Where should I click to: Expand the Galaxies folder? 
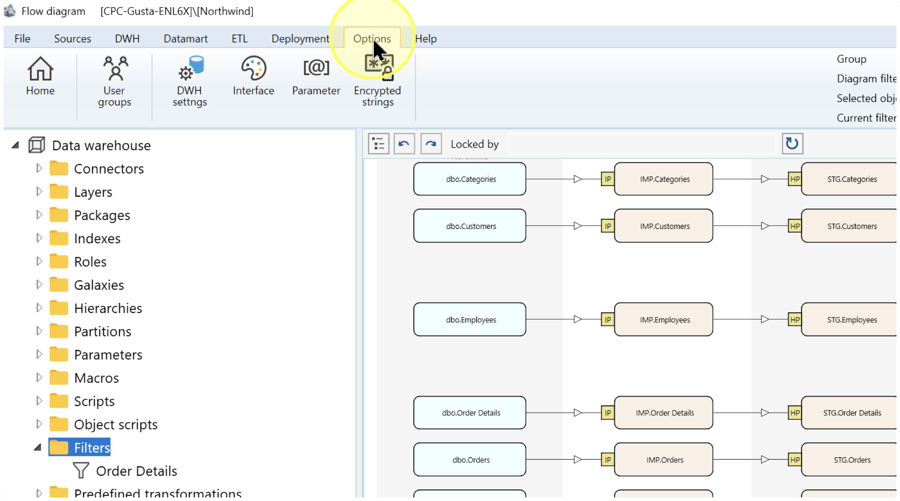38,285
